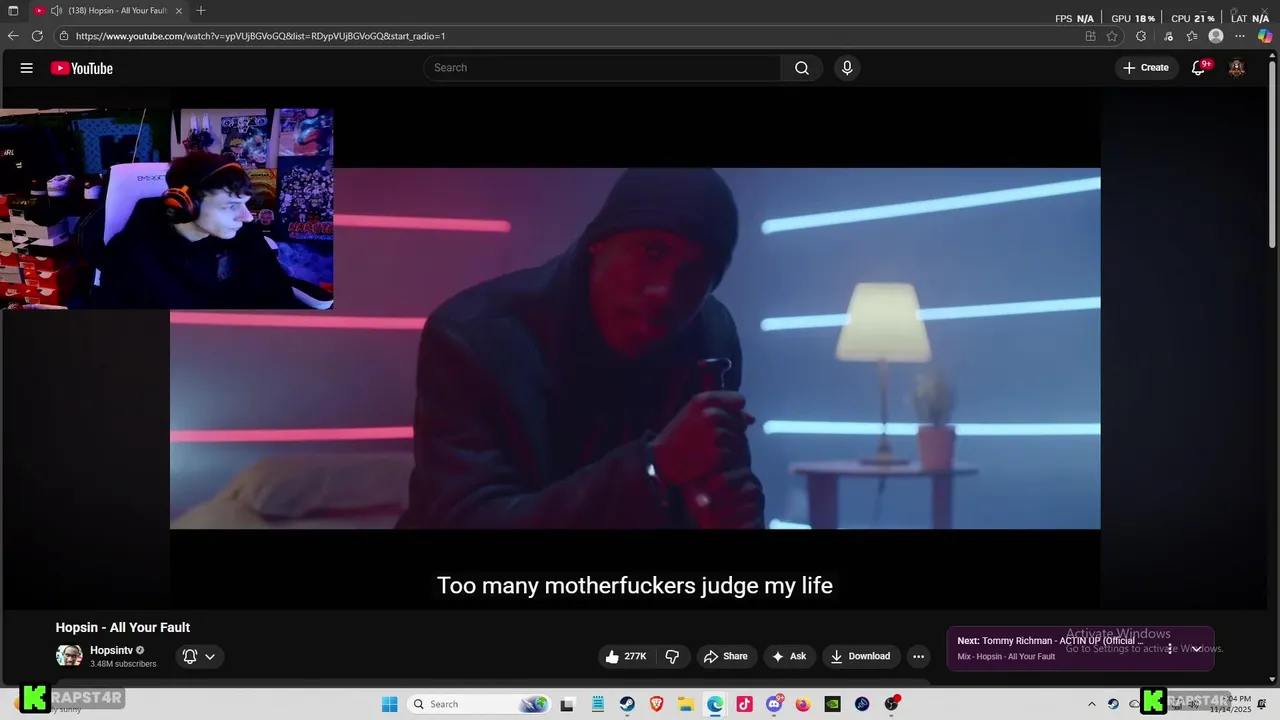Open Task View on taskbar
Viewport: 1280px width, 720px height.
tap(567, 704)
